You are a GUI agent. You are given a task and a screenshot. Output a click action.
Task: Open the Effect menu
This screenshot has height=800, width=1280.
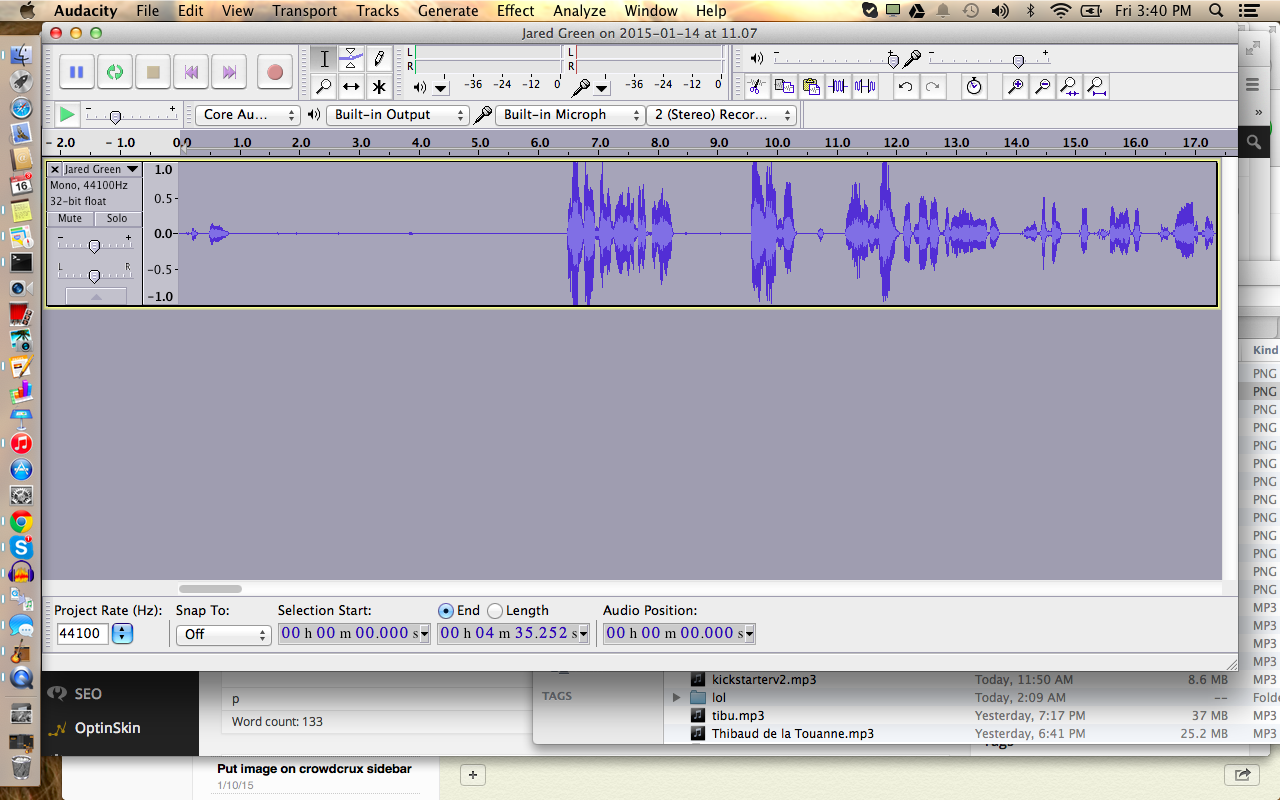click(x=515, y=11)
